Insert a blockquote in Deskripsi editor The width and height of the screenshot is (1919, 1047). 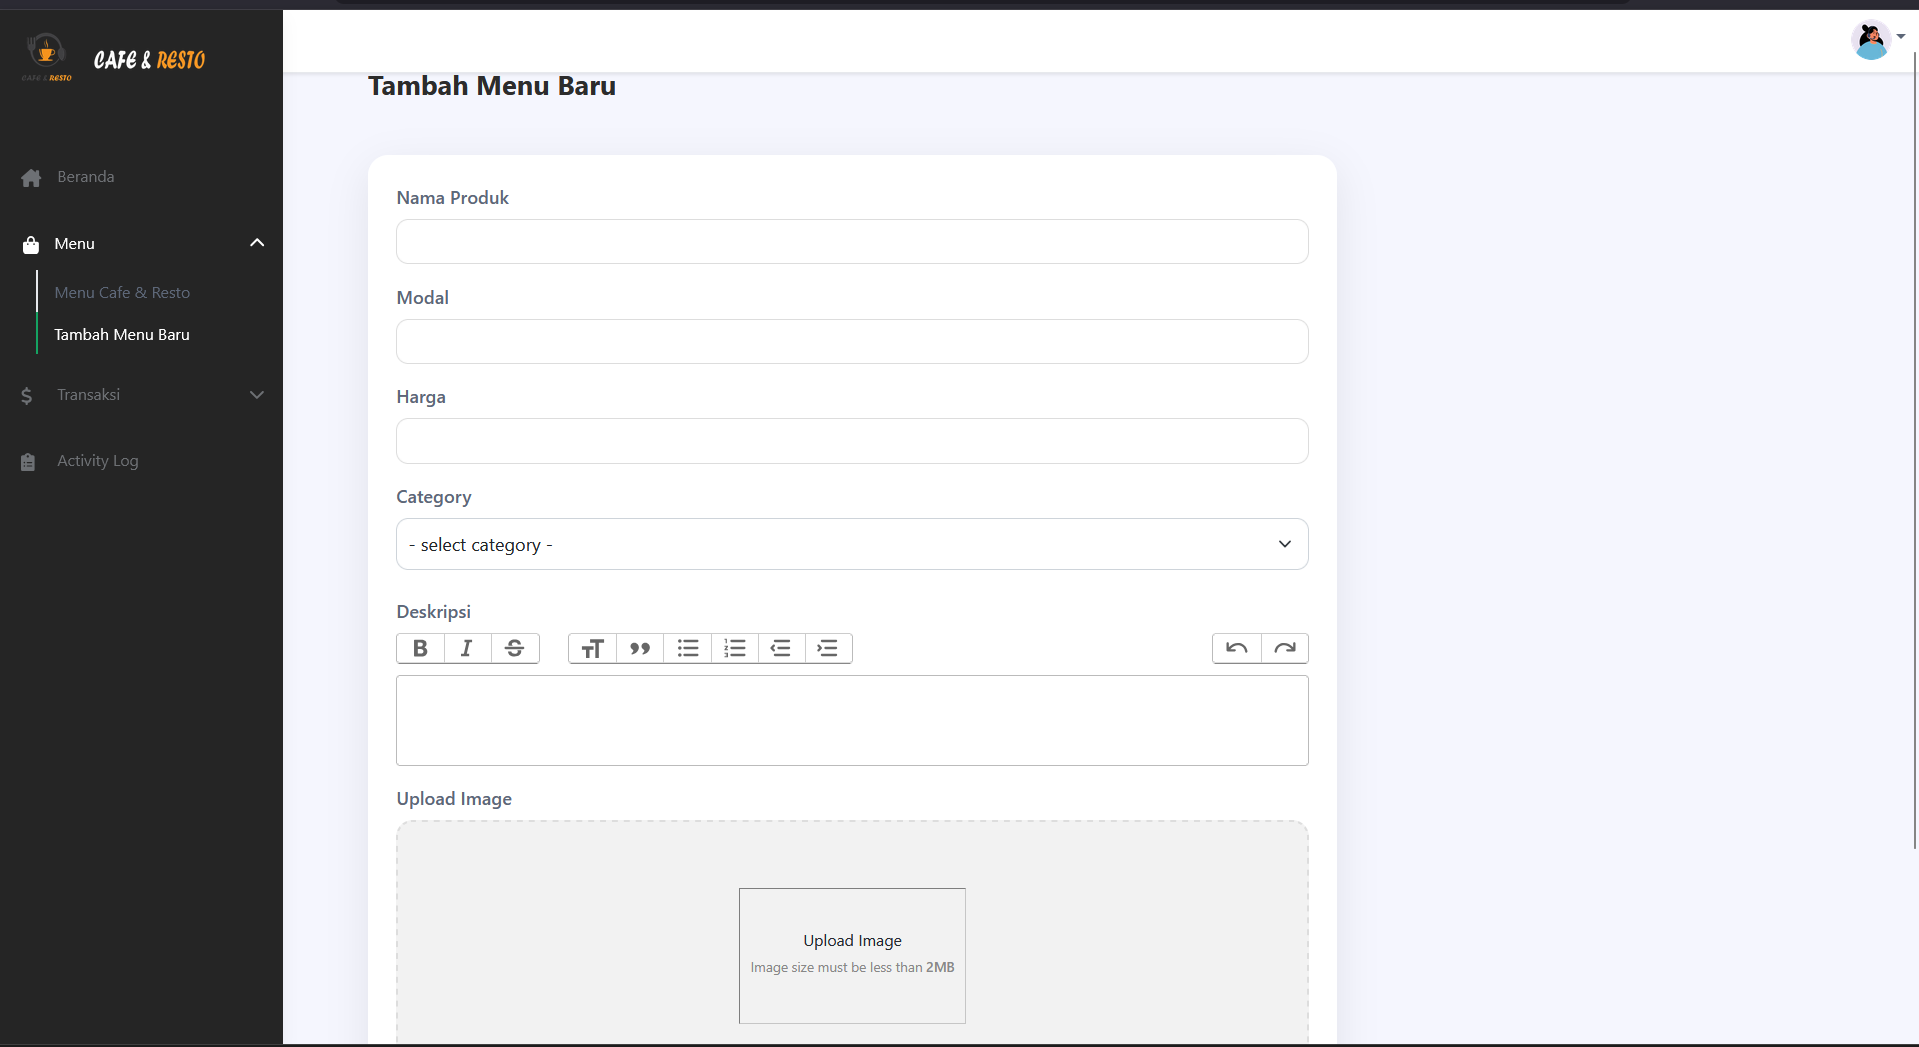tap(640, 648)
